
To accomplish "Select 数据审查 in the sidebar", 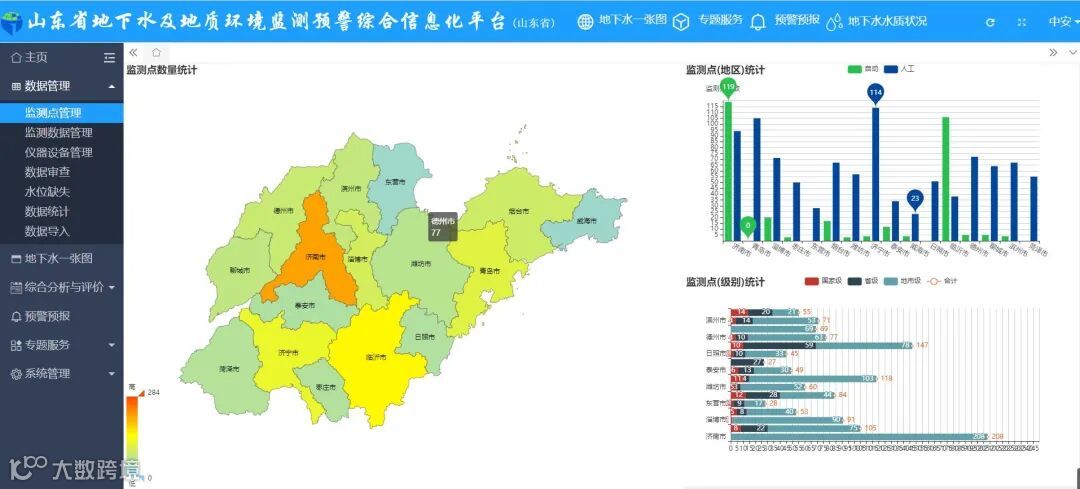I will [x=61, y=171].
